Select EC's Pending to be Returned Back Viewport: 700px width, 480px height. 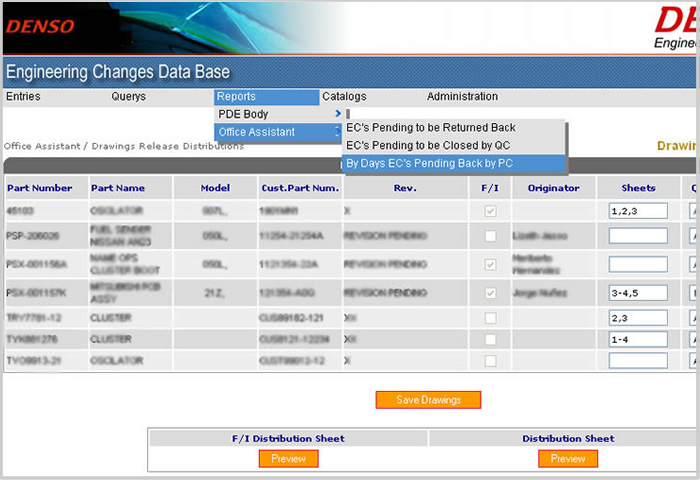[431, 128]
